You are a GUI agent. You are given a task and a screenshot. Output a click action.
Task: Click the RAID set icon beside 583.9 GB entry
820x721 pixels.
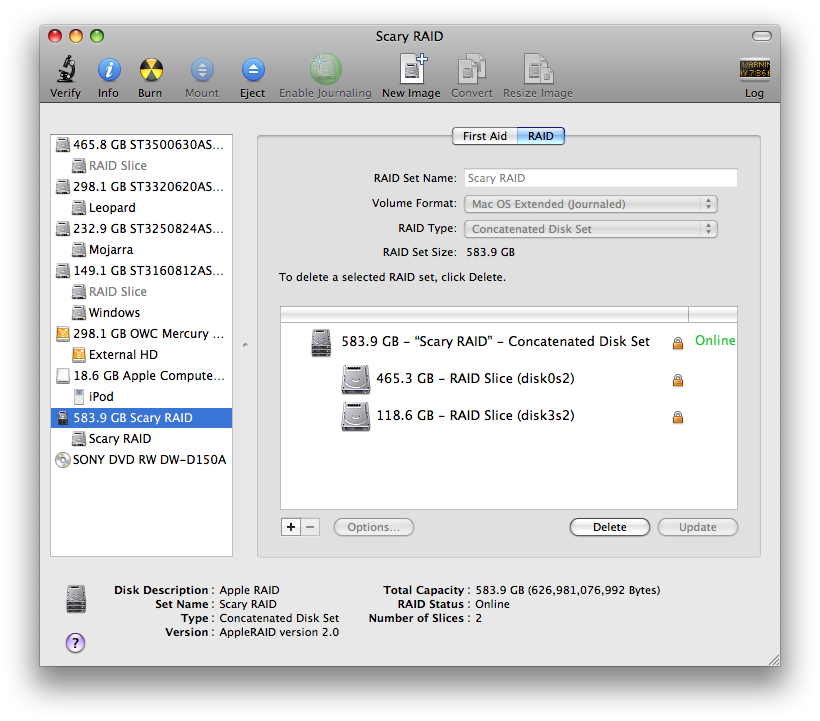321,342
